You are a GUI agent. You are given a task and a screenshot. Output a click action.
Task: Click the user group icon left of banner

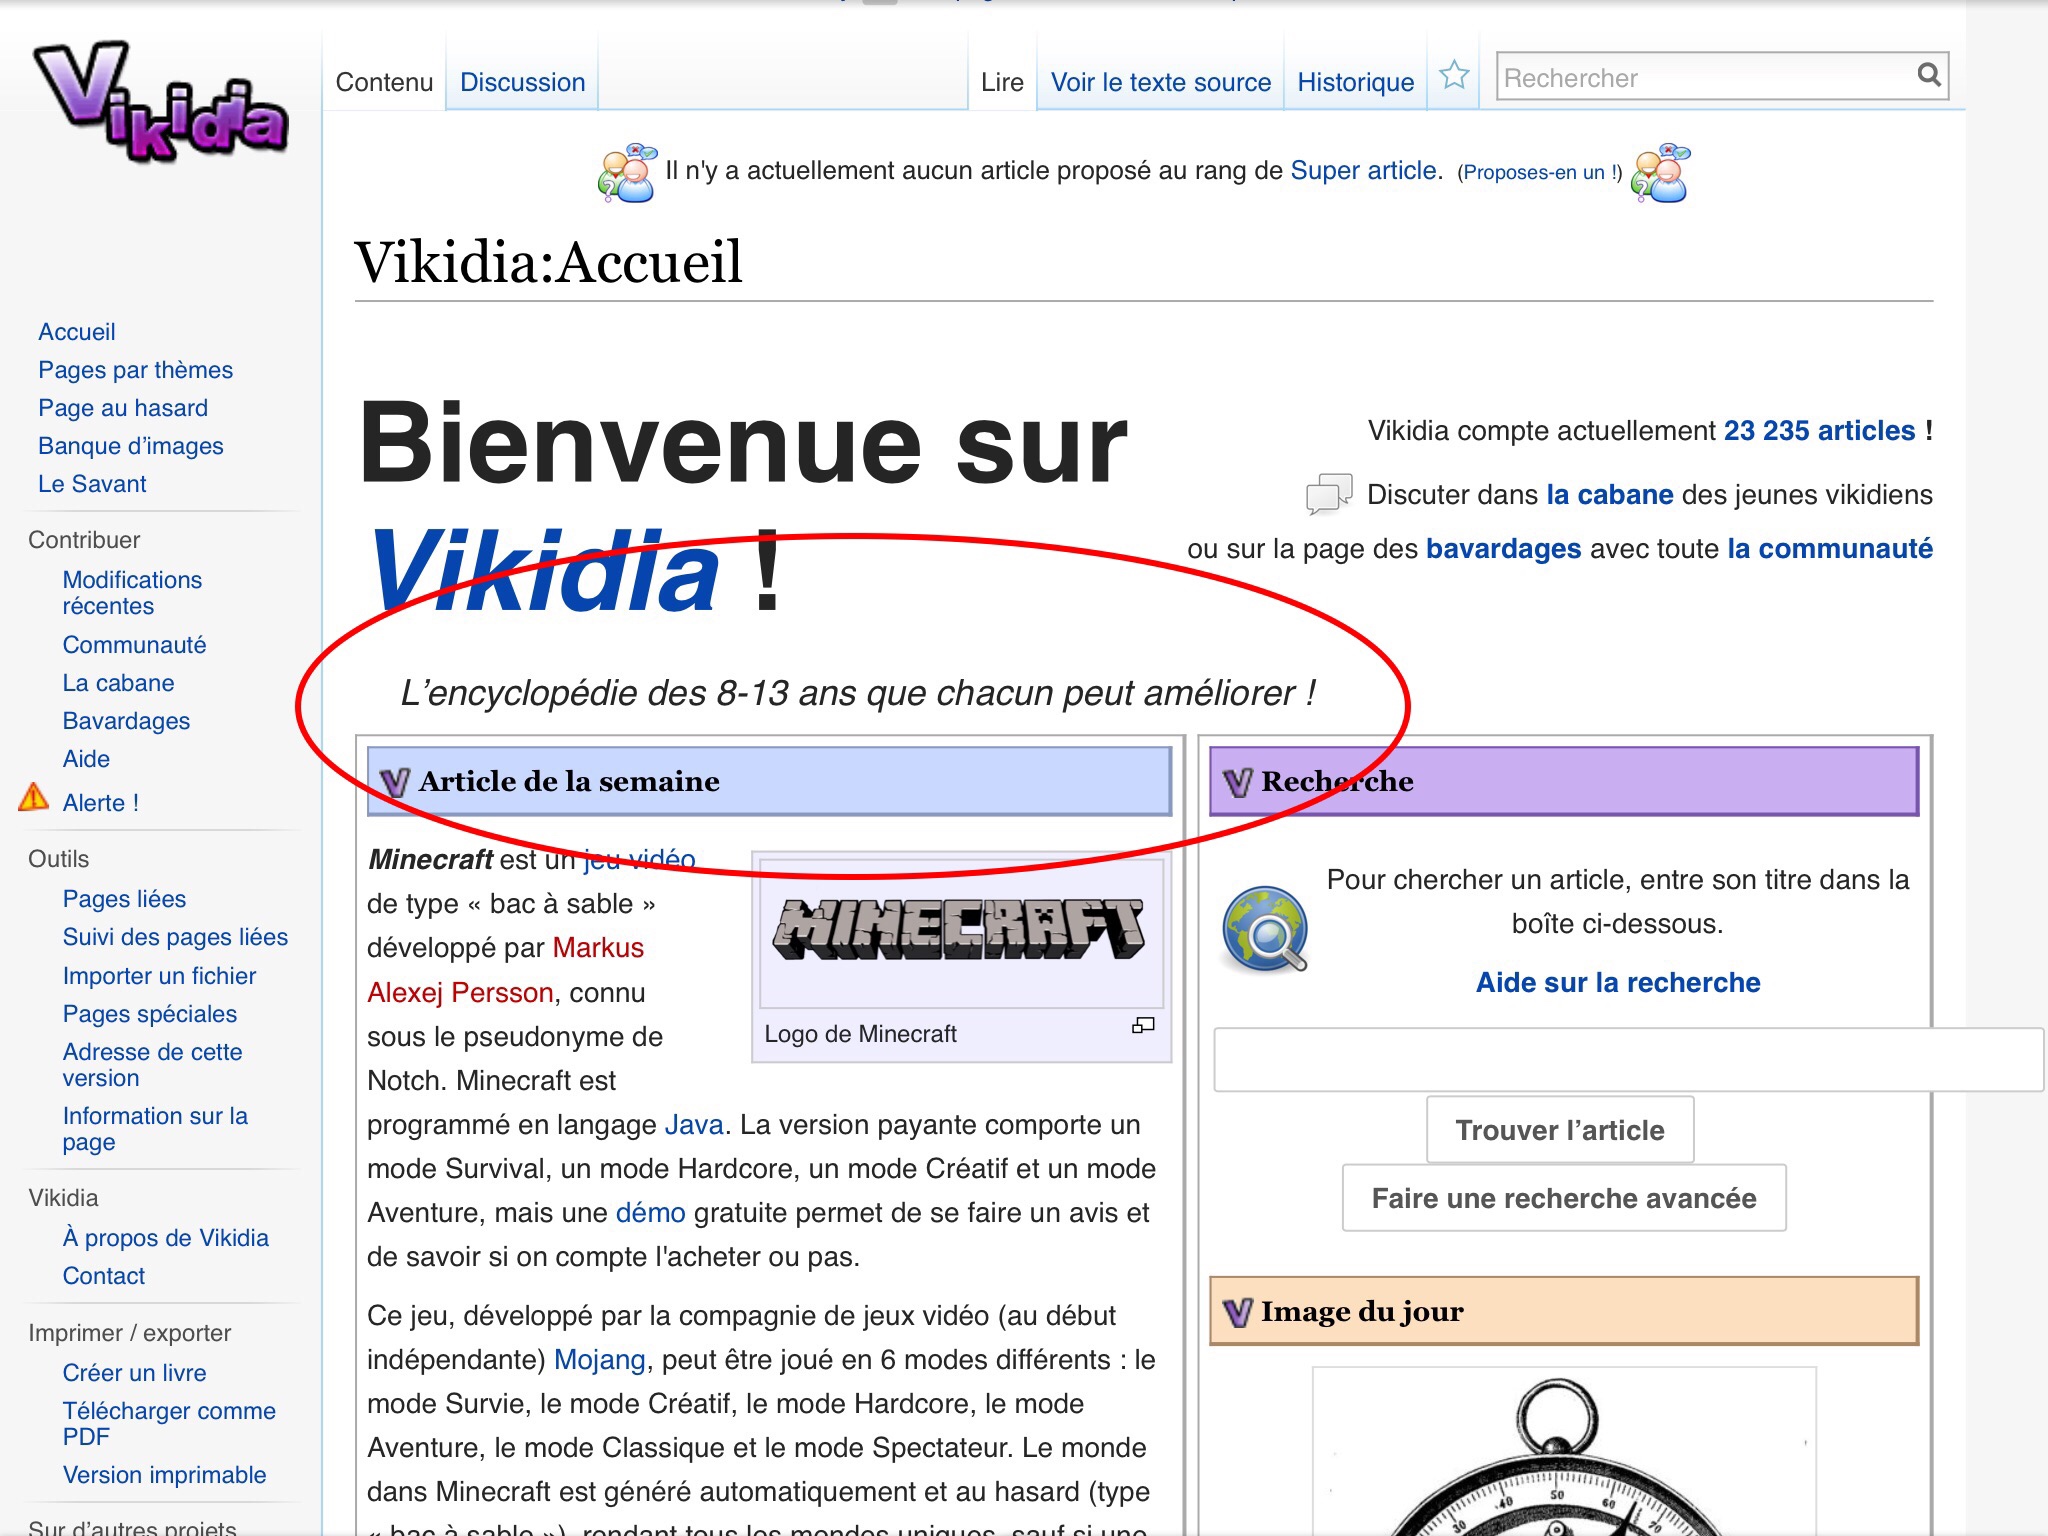click(x=627, y=173)
